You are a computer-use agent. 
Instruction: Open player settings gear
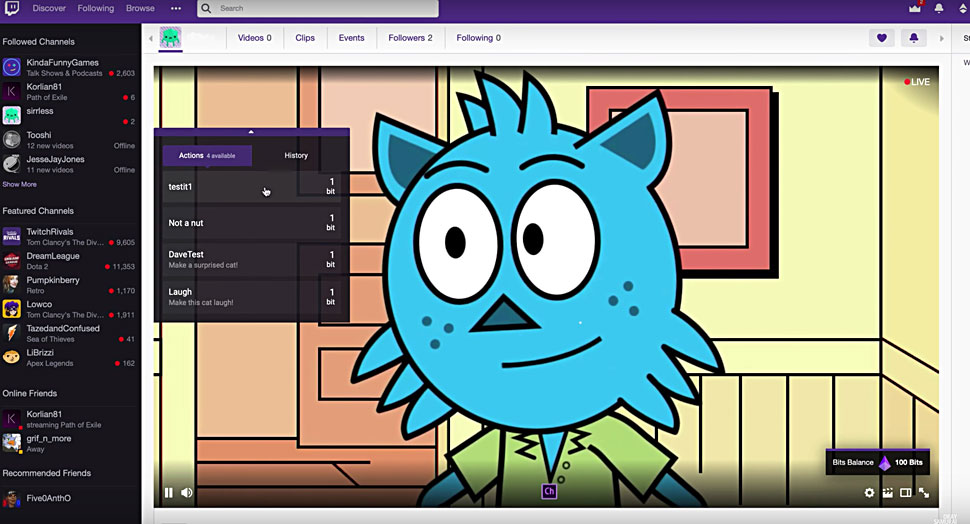[x=869, y=492]
